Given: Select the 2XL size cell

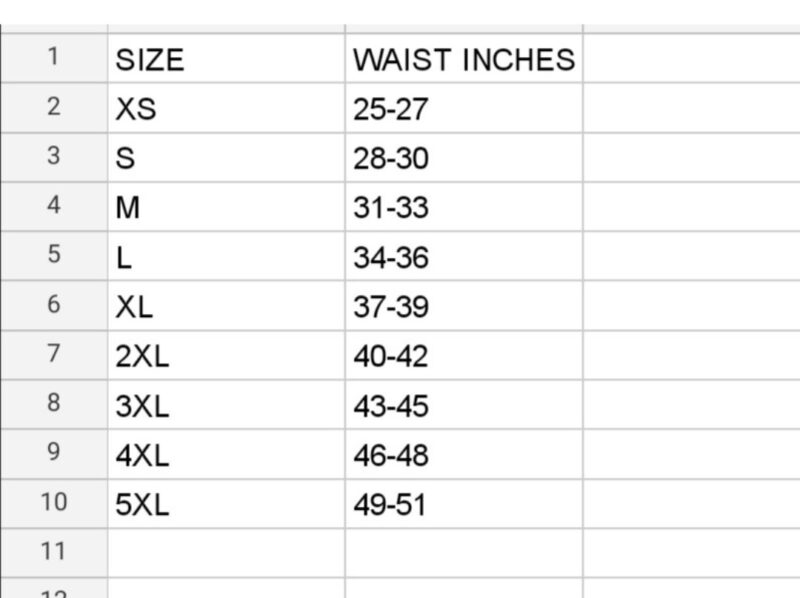Looking at the screenshot, I should tap(225, 356).
